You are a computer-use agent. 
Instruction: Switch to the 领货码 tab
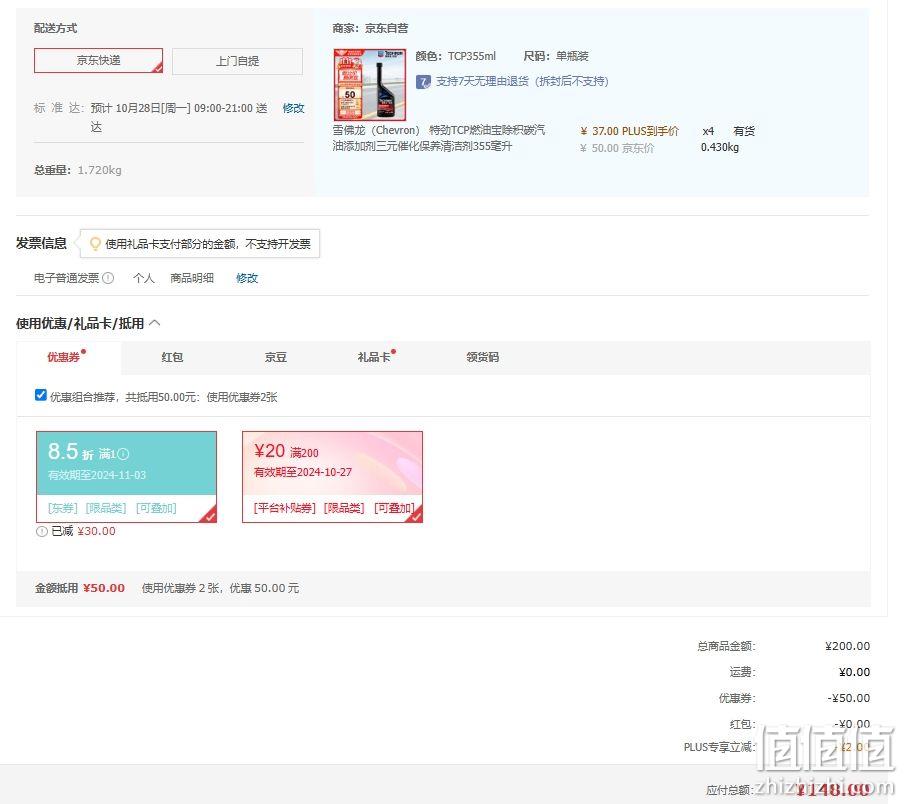[483, 357]
